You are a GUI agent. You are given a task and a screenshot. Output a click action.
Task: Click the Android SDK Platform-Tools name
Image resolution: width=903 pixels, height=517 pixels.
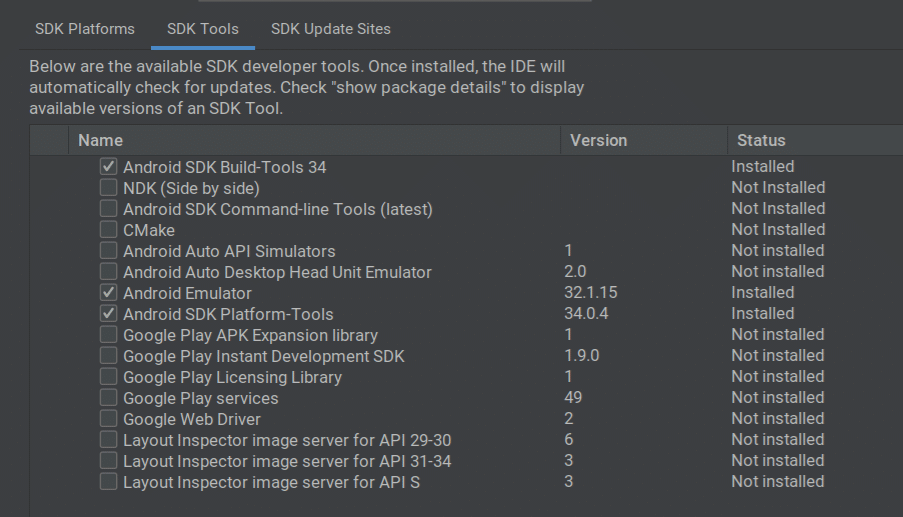tap(228, 314)
